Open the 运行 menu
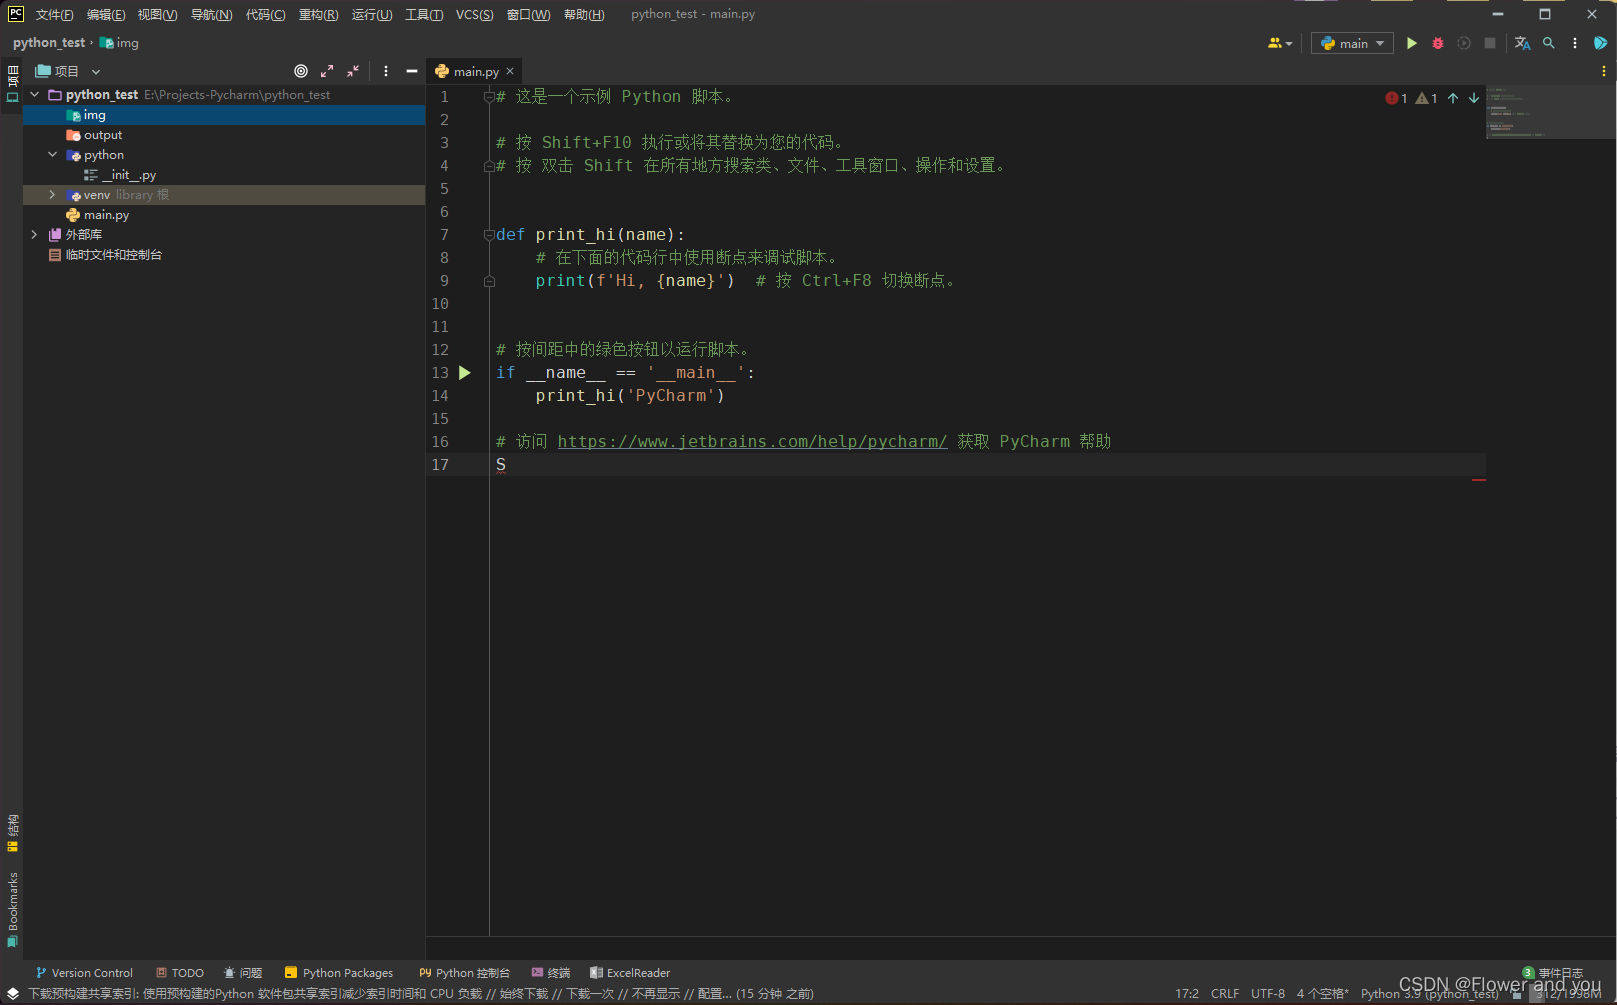The height and width of the screenshot is (1005, 1617). coord(371,14)
